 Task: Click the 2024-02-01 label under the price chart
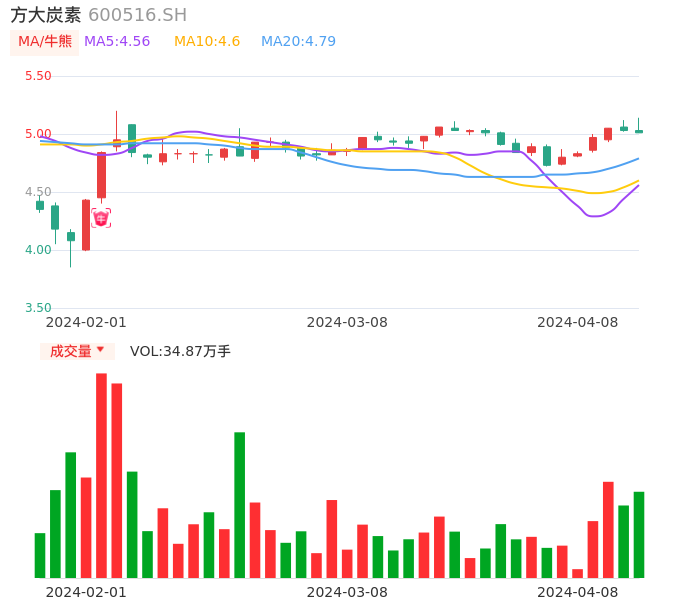click(x=86, y=322)
